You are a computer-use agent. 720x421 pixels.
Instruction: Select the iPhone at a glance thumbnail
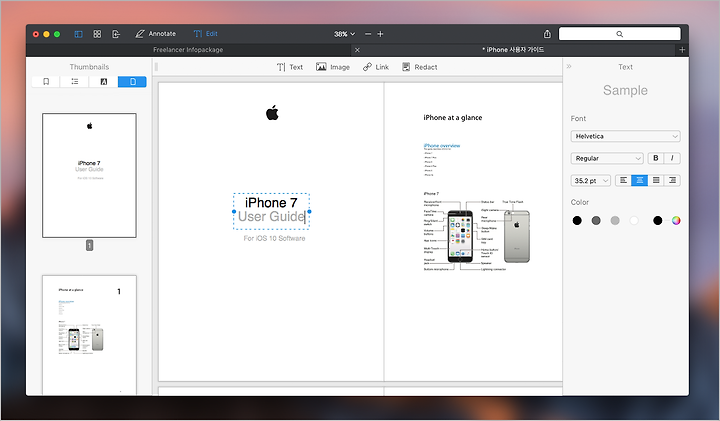point(89,335)
